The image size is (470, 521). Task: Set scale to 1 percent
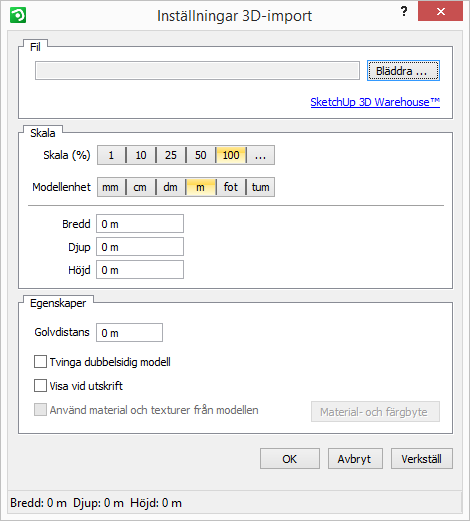coord(111,155)
